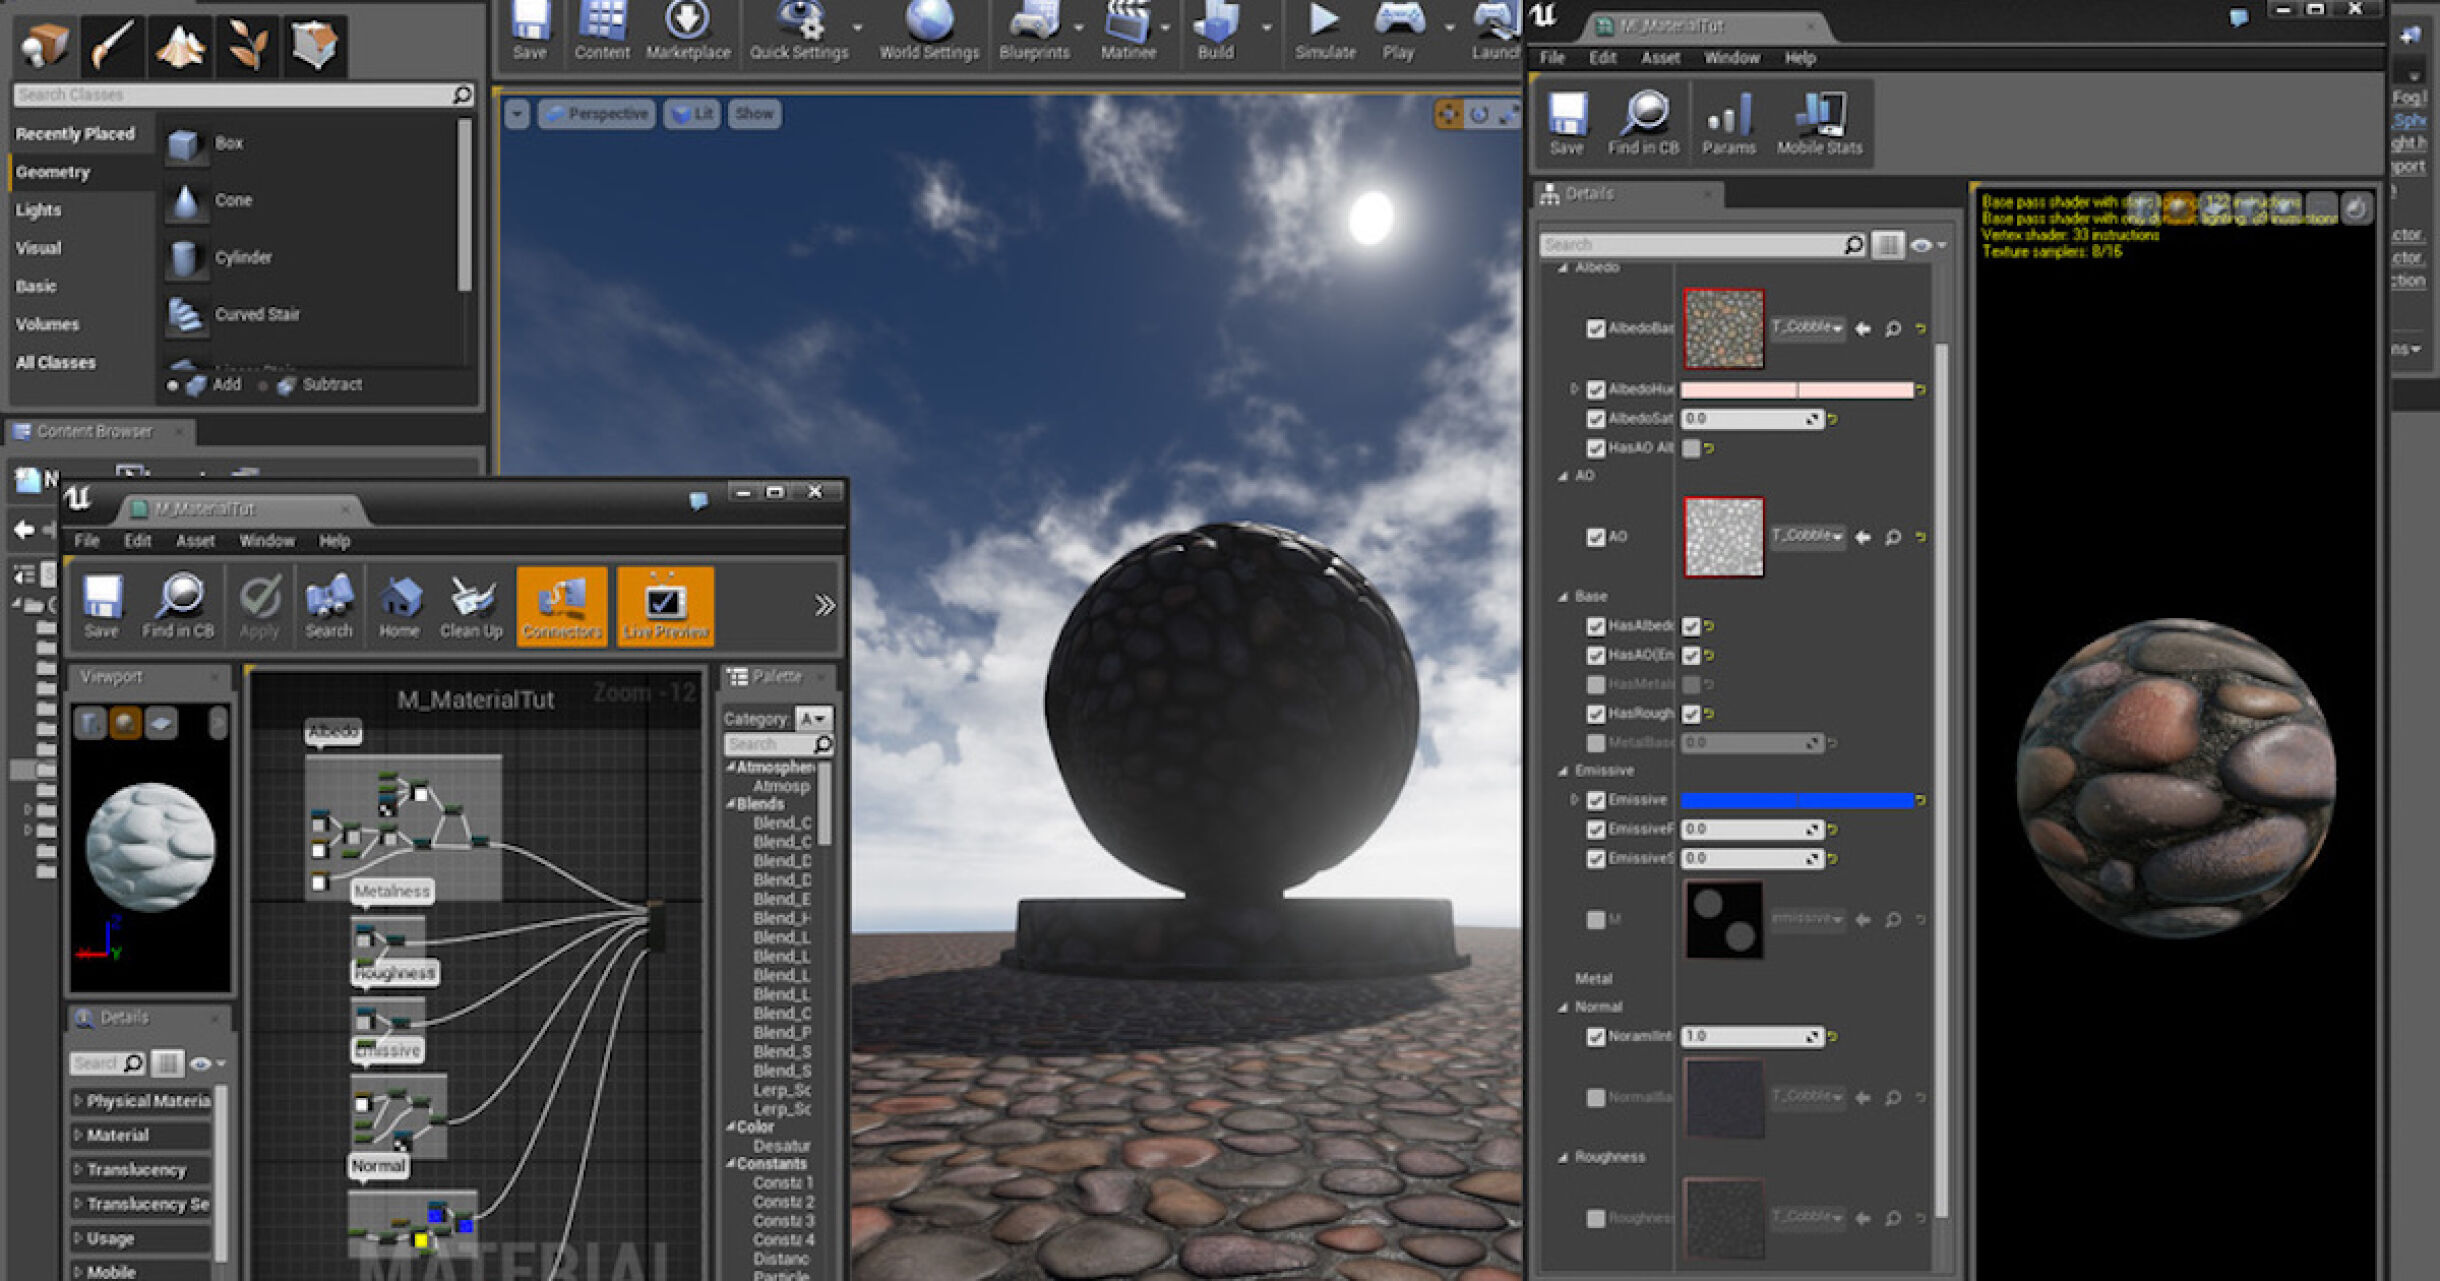This screenshot has height=1281, width=2440.
Task: Click the pink AlbedoHue color swatch
Action: pyautogui.click(x=1797, y=389)
